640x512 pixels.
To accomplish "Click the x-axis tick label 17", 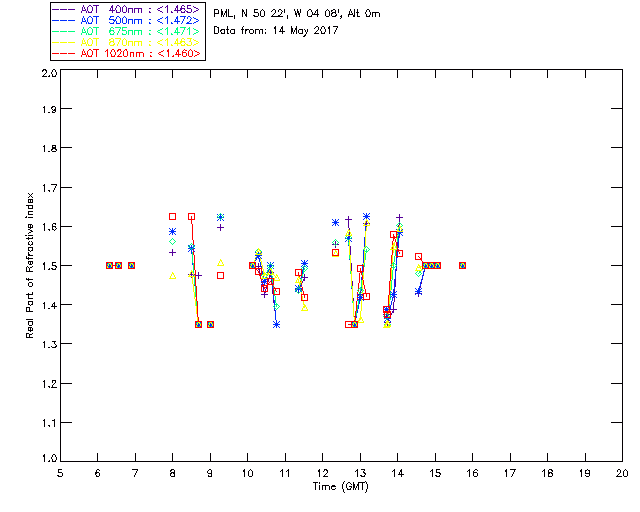I will pos(510,473).
